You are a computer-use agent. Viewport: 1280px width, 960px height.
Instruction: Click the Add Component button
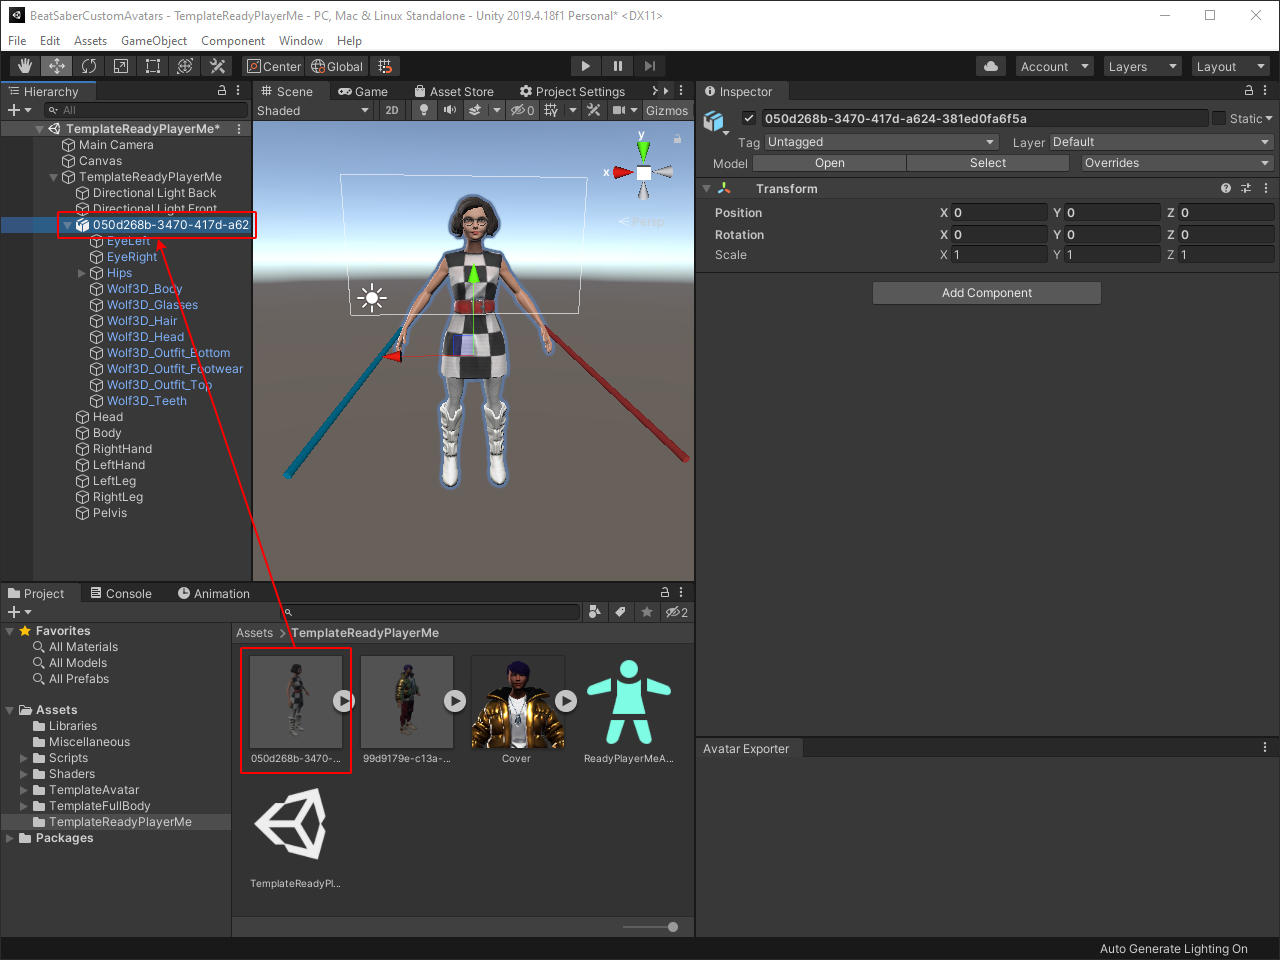click(986, 293)
